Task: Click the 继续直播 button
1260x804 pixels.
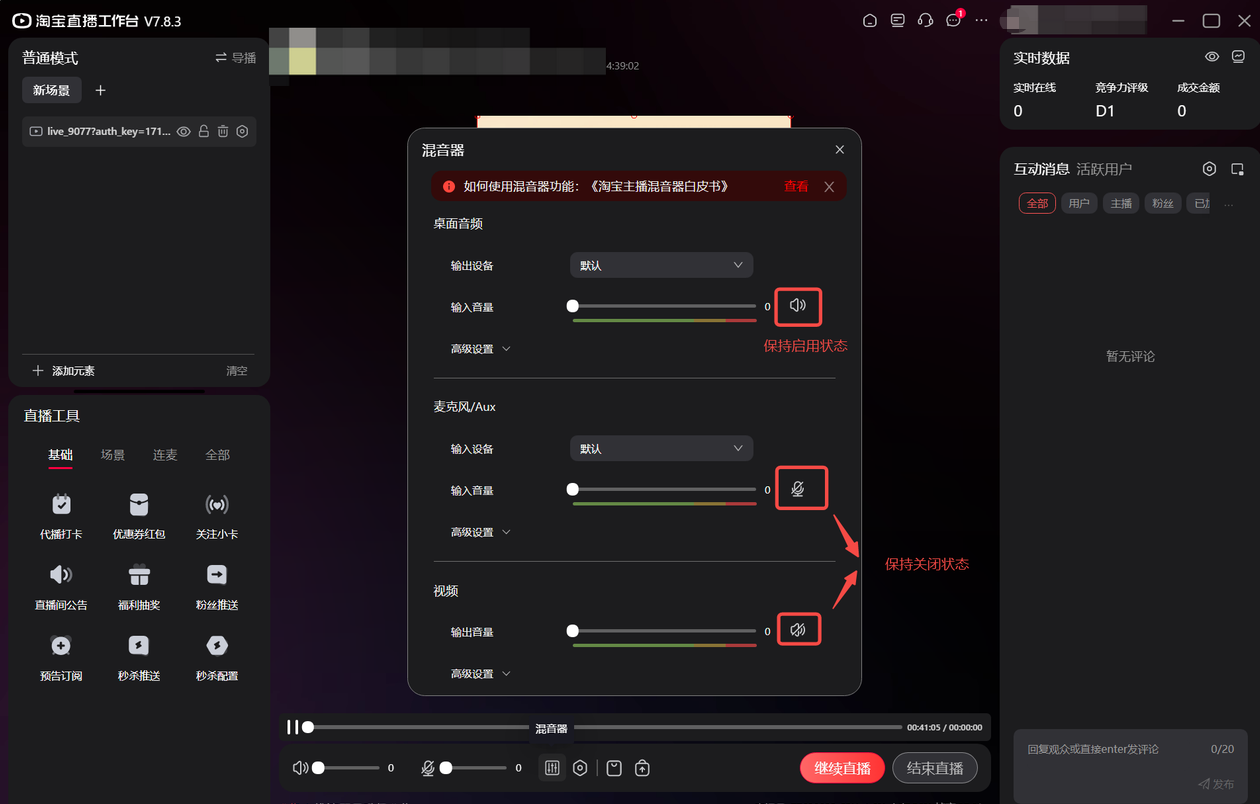Action: tap(842, 768)
